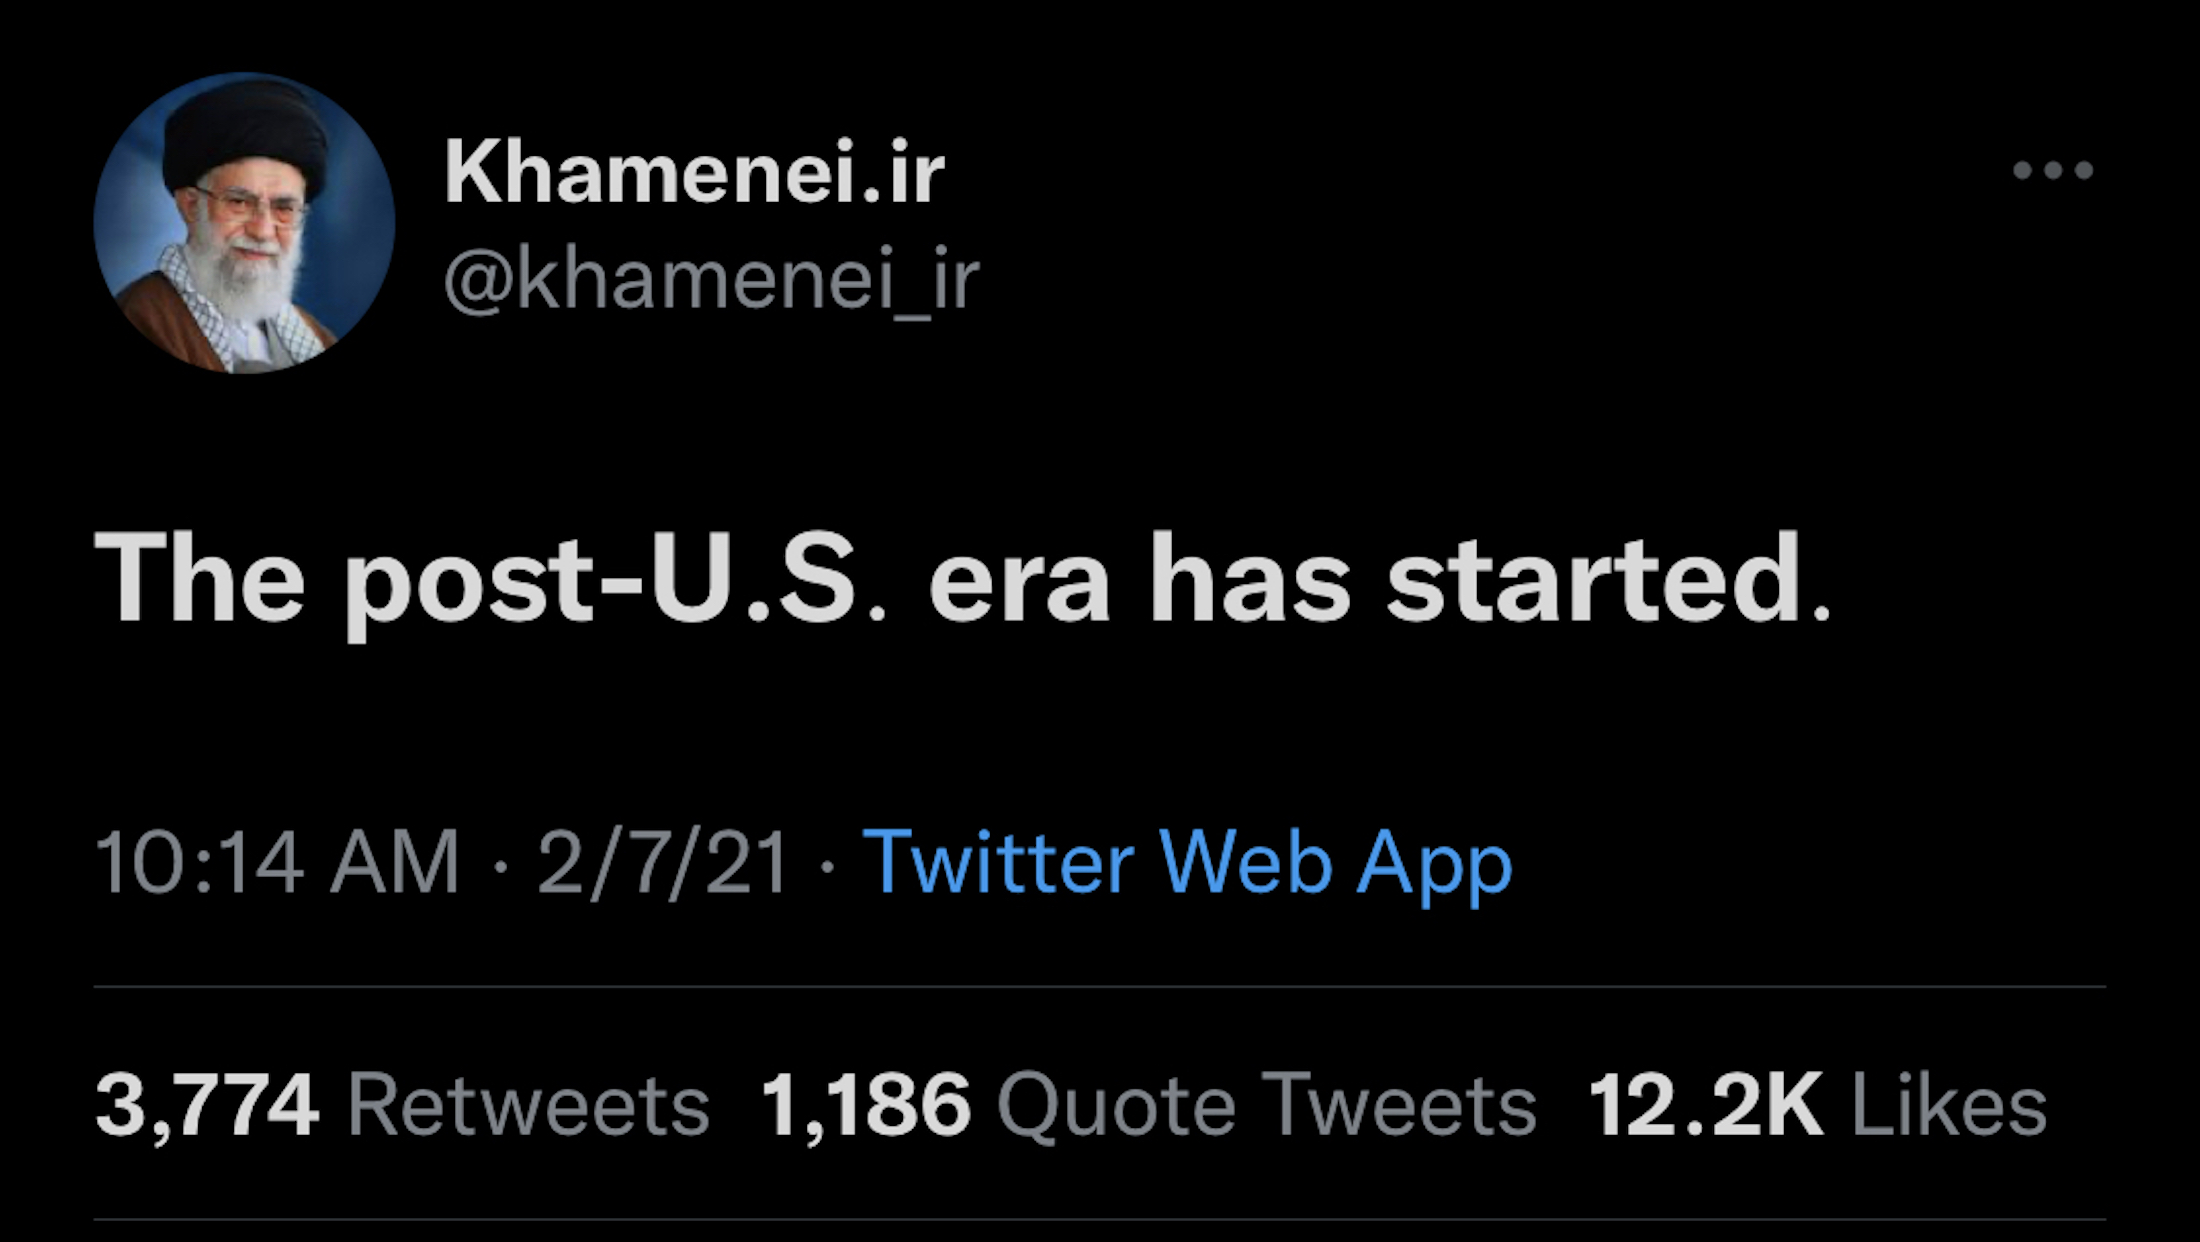View the 3,774 retweets count
This screenshot has height=1242, width=2200.
207,1106
